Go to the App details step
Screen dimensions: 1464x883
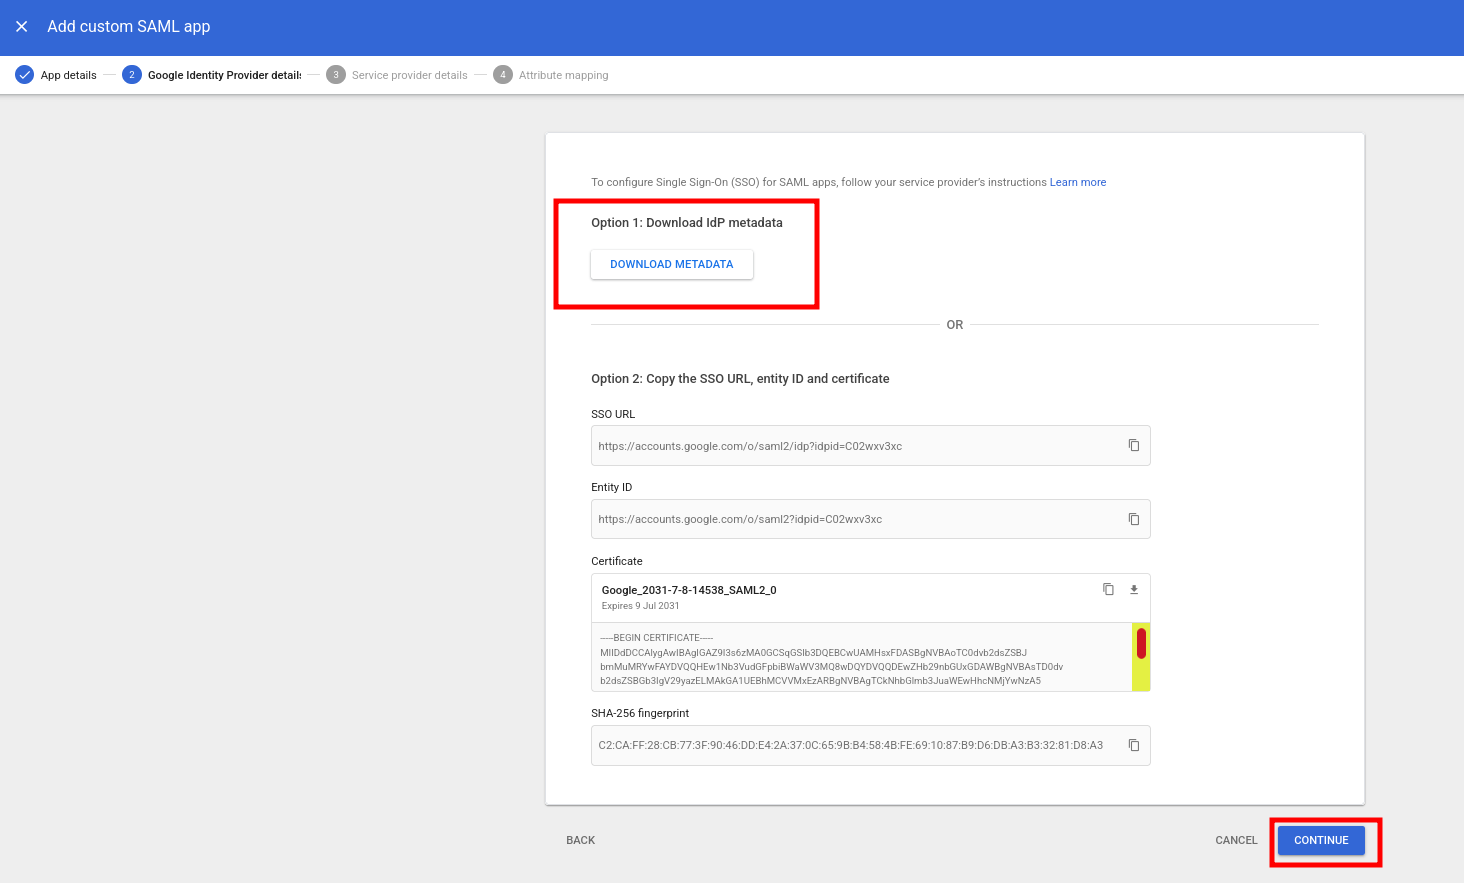tap(69, 75)
